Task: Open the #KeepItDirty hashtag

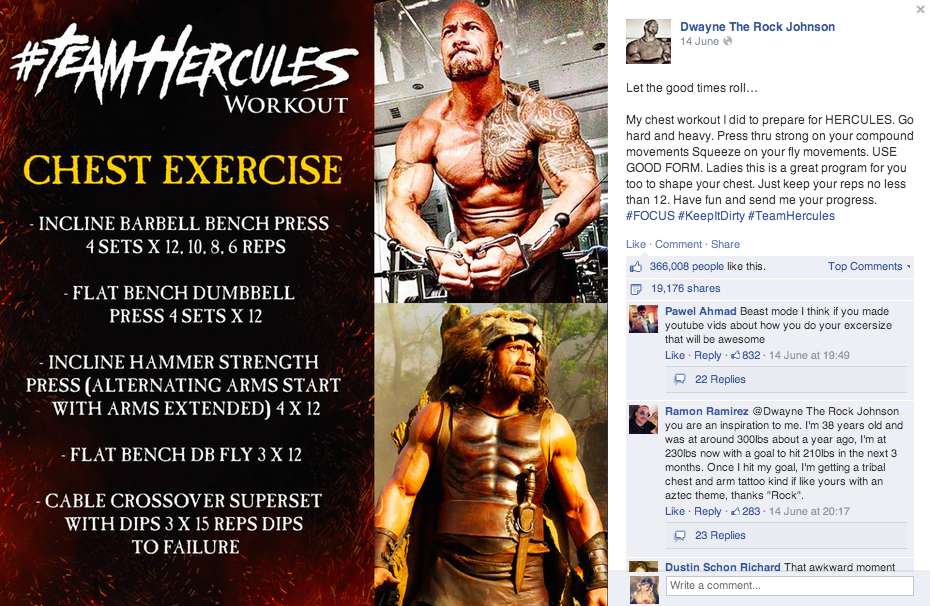Action: click(711, 216)
